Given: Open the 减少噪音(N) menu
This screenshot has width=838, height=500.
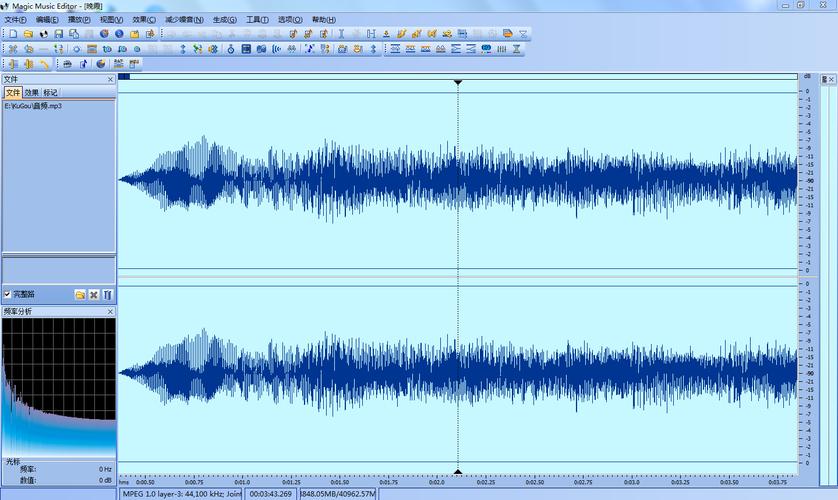Looking at the screenshot, I should pos(184,20).
